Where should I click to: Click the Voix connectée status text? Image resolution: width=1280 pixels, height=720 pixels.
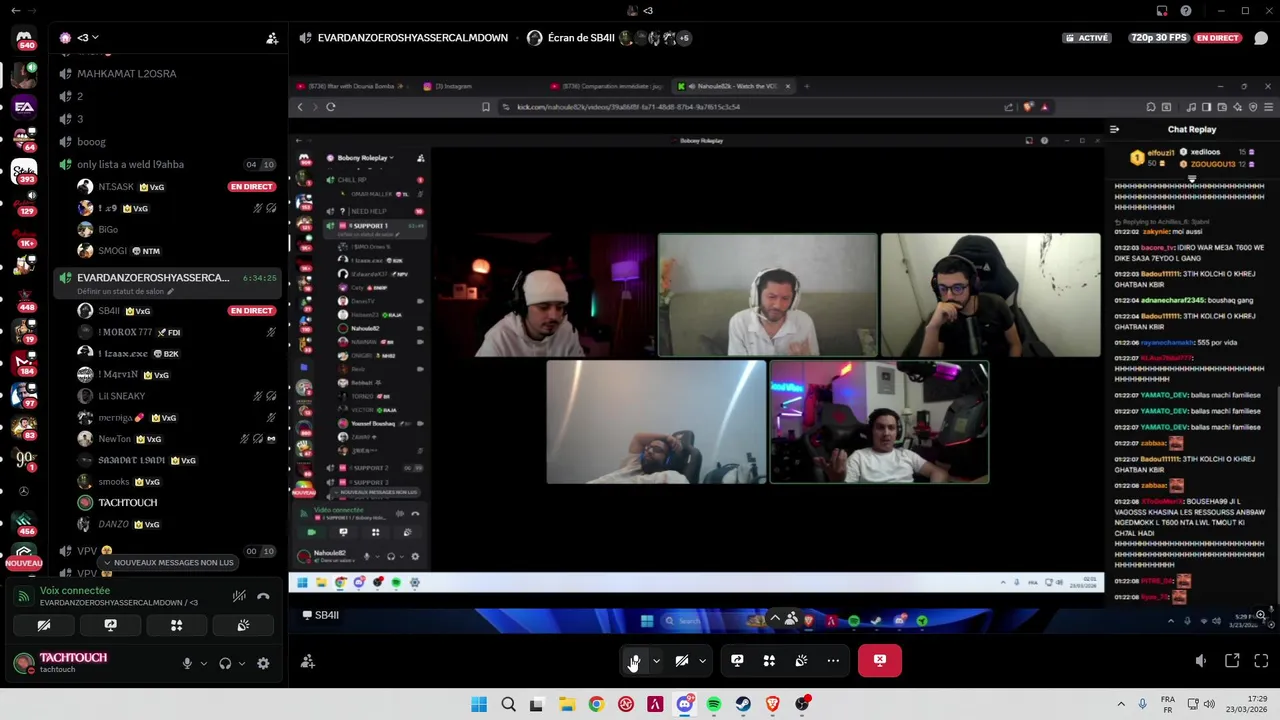tap(75, 590)
